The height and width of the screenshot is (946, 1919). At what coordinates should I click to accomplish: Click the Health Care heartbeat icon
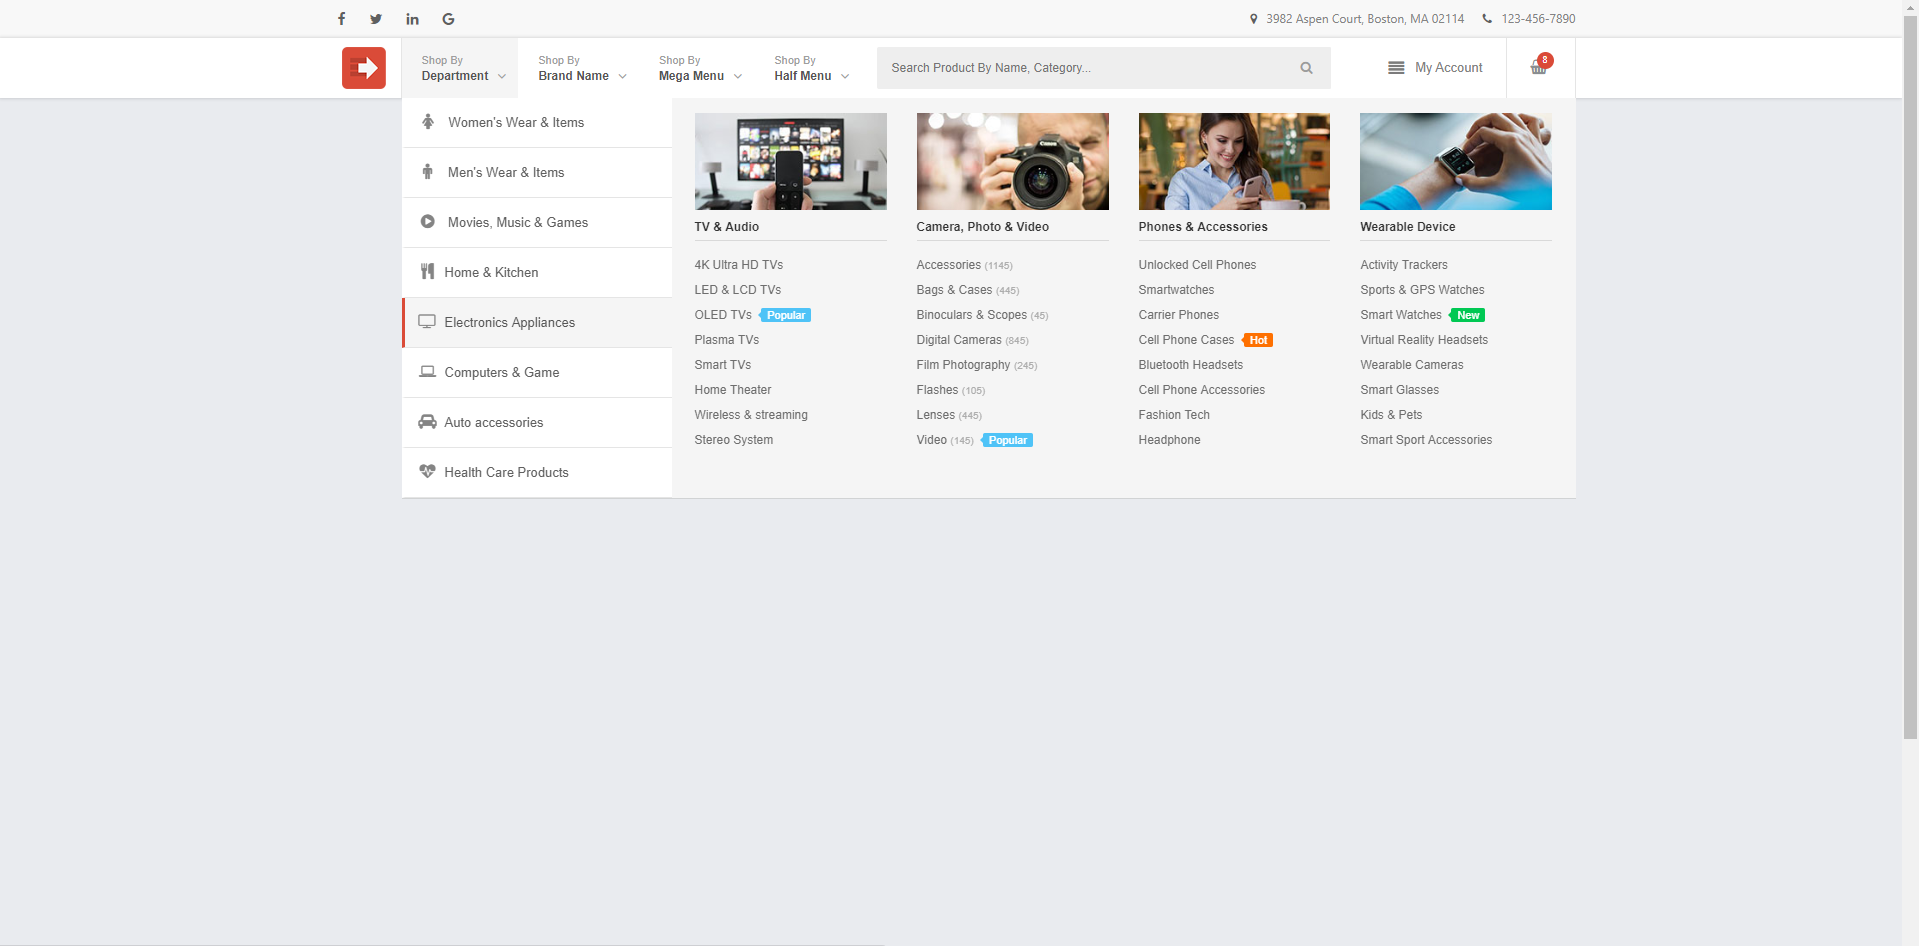(x=427, y=472)
